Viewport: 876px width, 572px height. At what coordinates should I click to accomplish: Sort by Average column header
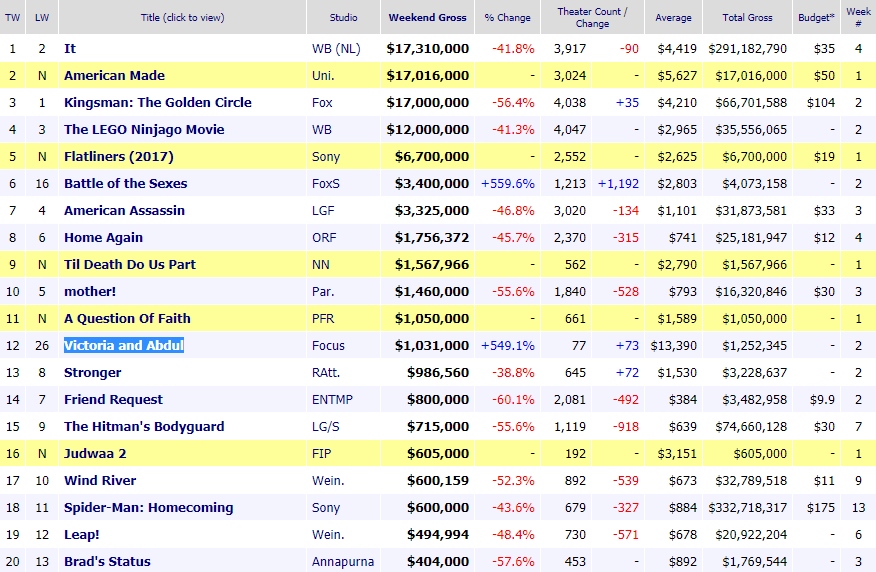coord(673,17)
